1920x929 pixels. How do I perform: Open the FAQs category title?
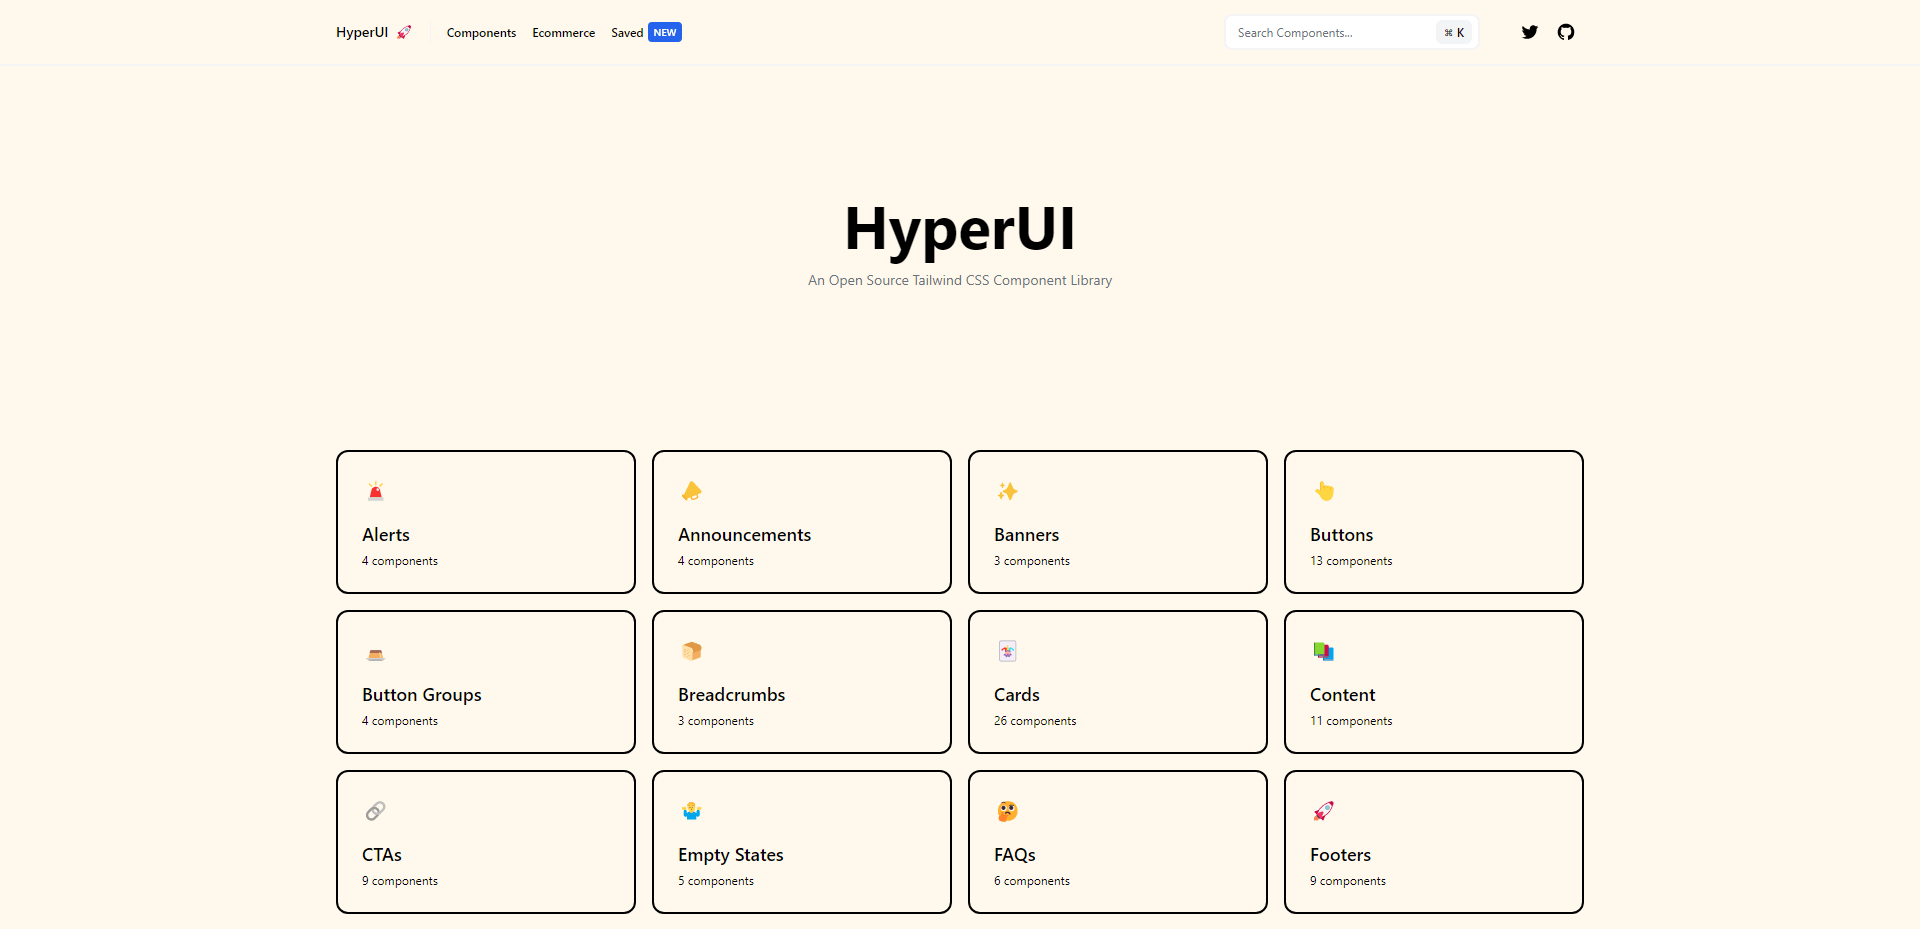(1014, 855)
